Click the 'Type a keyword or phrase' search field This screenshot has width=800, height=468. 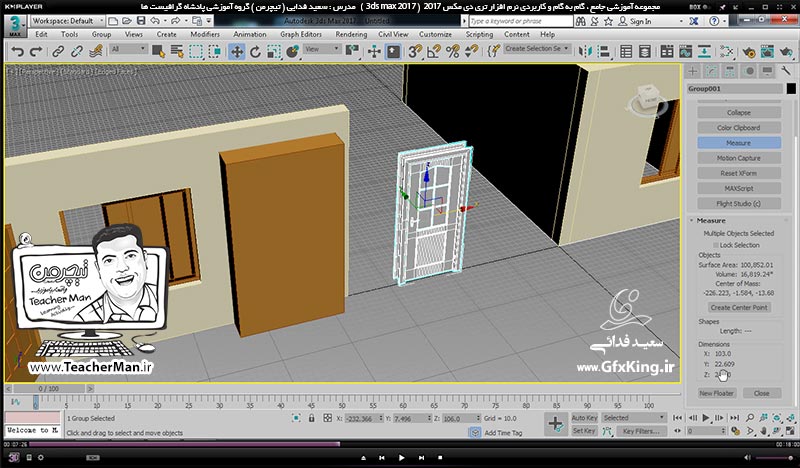[520, 21]
